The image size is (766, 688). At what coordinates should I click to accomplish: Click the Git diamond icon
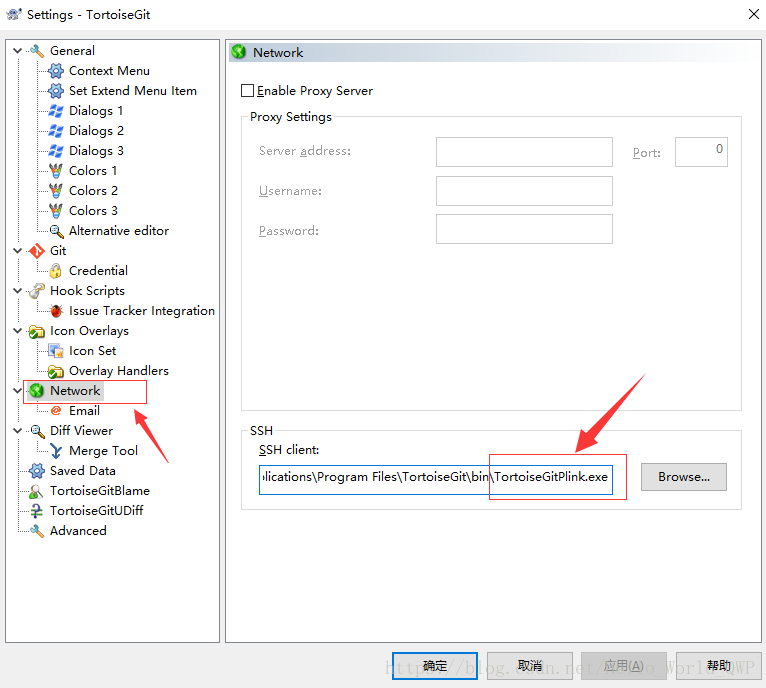pos(37,251)
